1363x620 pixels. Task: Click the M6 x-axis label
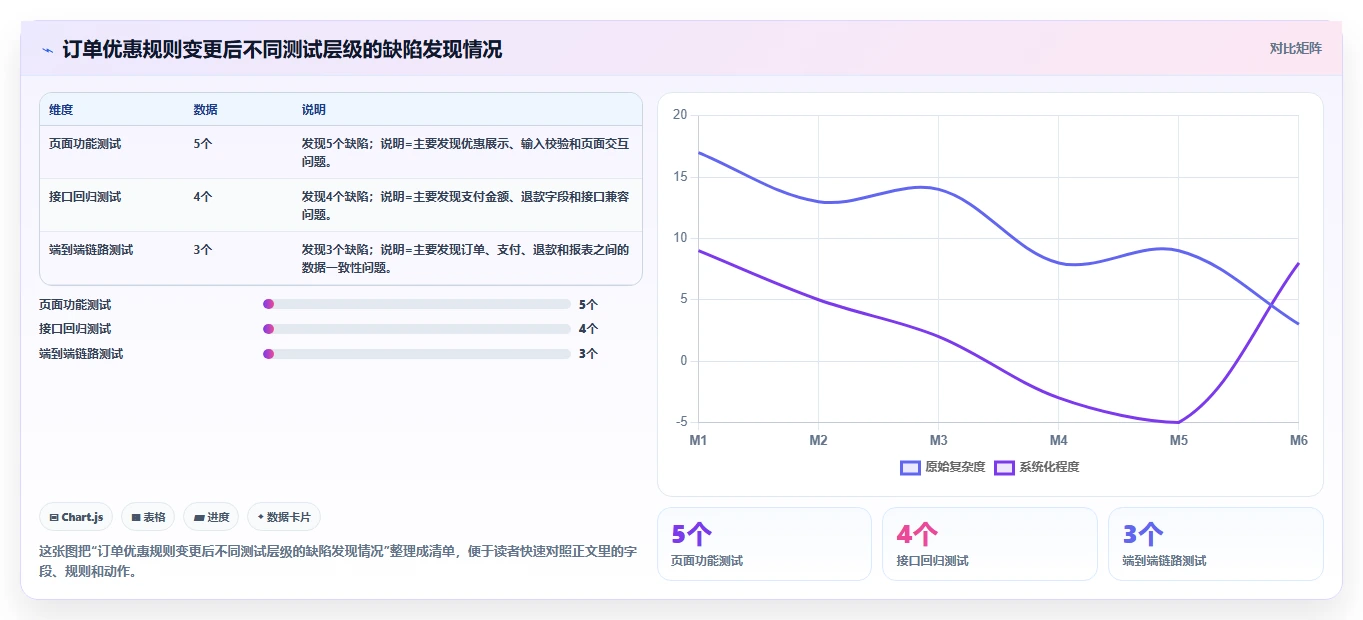click(x=1298, y=441)
